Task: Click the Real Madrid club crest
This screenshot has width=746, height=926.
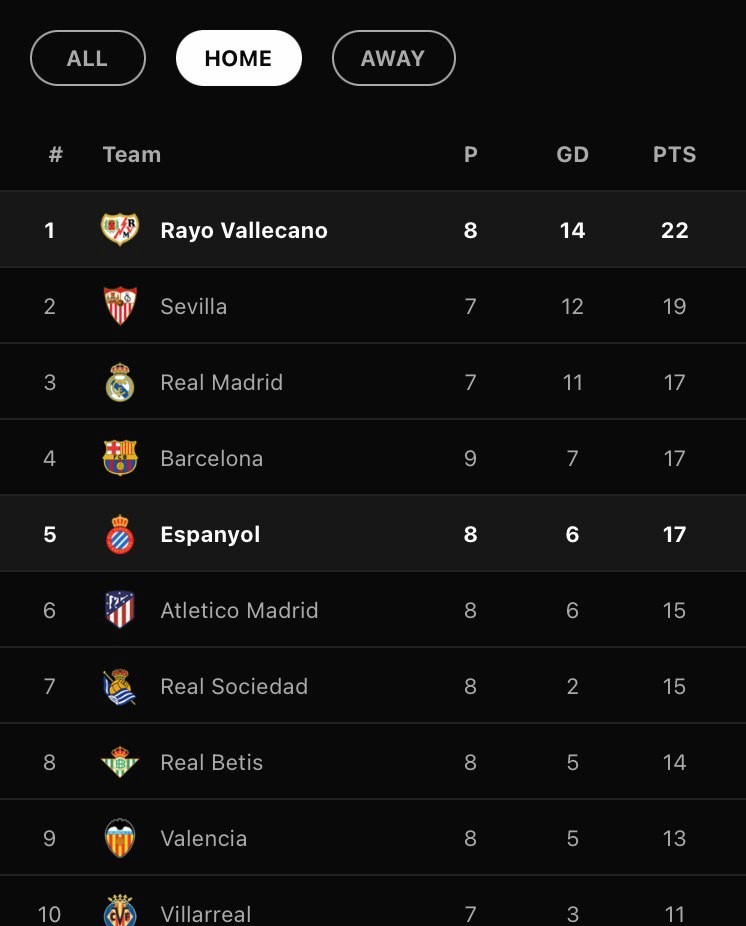Action: point(120,382)
